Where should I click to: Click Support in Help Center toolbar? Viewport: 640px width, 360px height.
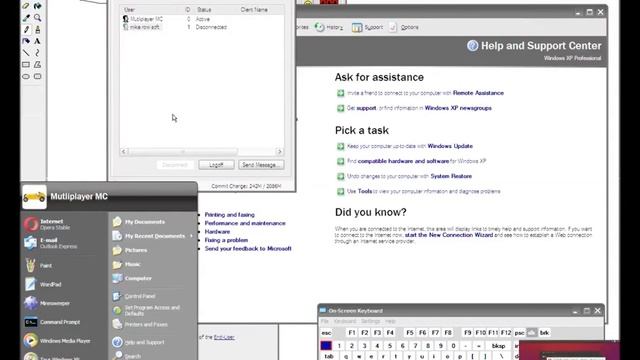point(367,27)
